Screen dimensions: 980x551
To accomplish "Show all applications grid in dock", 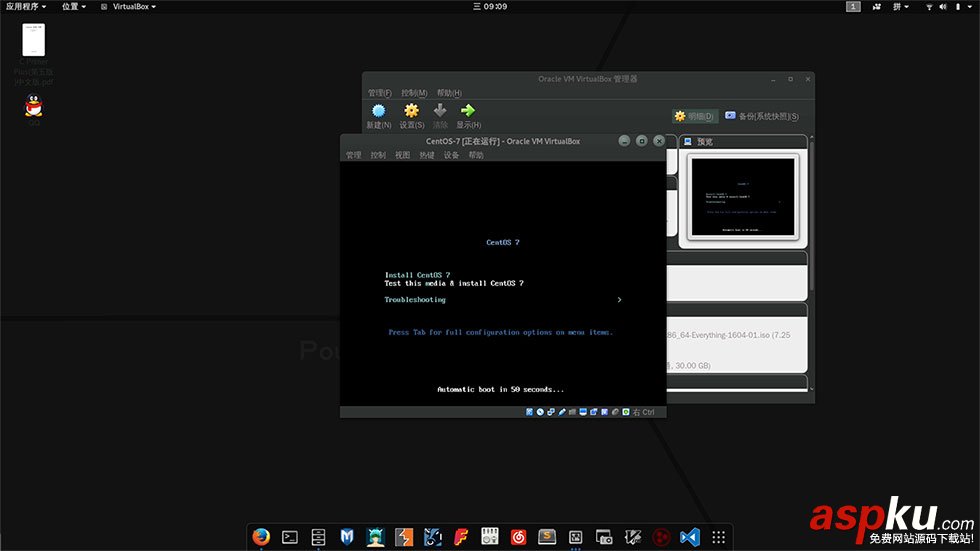I will tap(719, 537).
